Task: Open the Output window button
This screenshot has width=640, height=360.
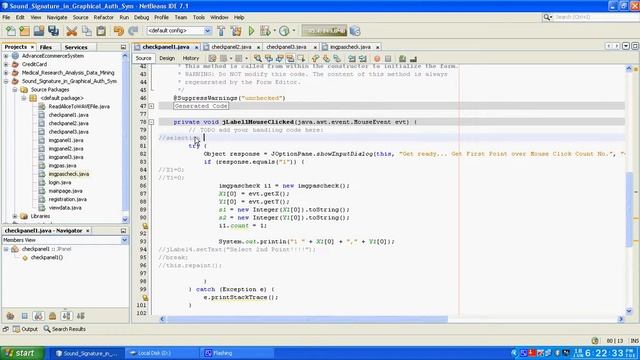Action: coord(25,329)
